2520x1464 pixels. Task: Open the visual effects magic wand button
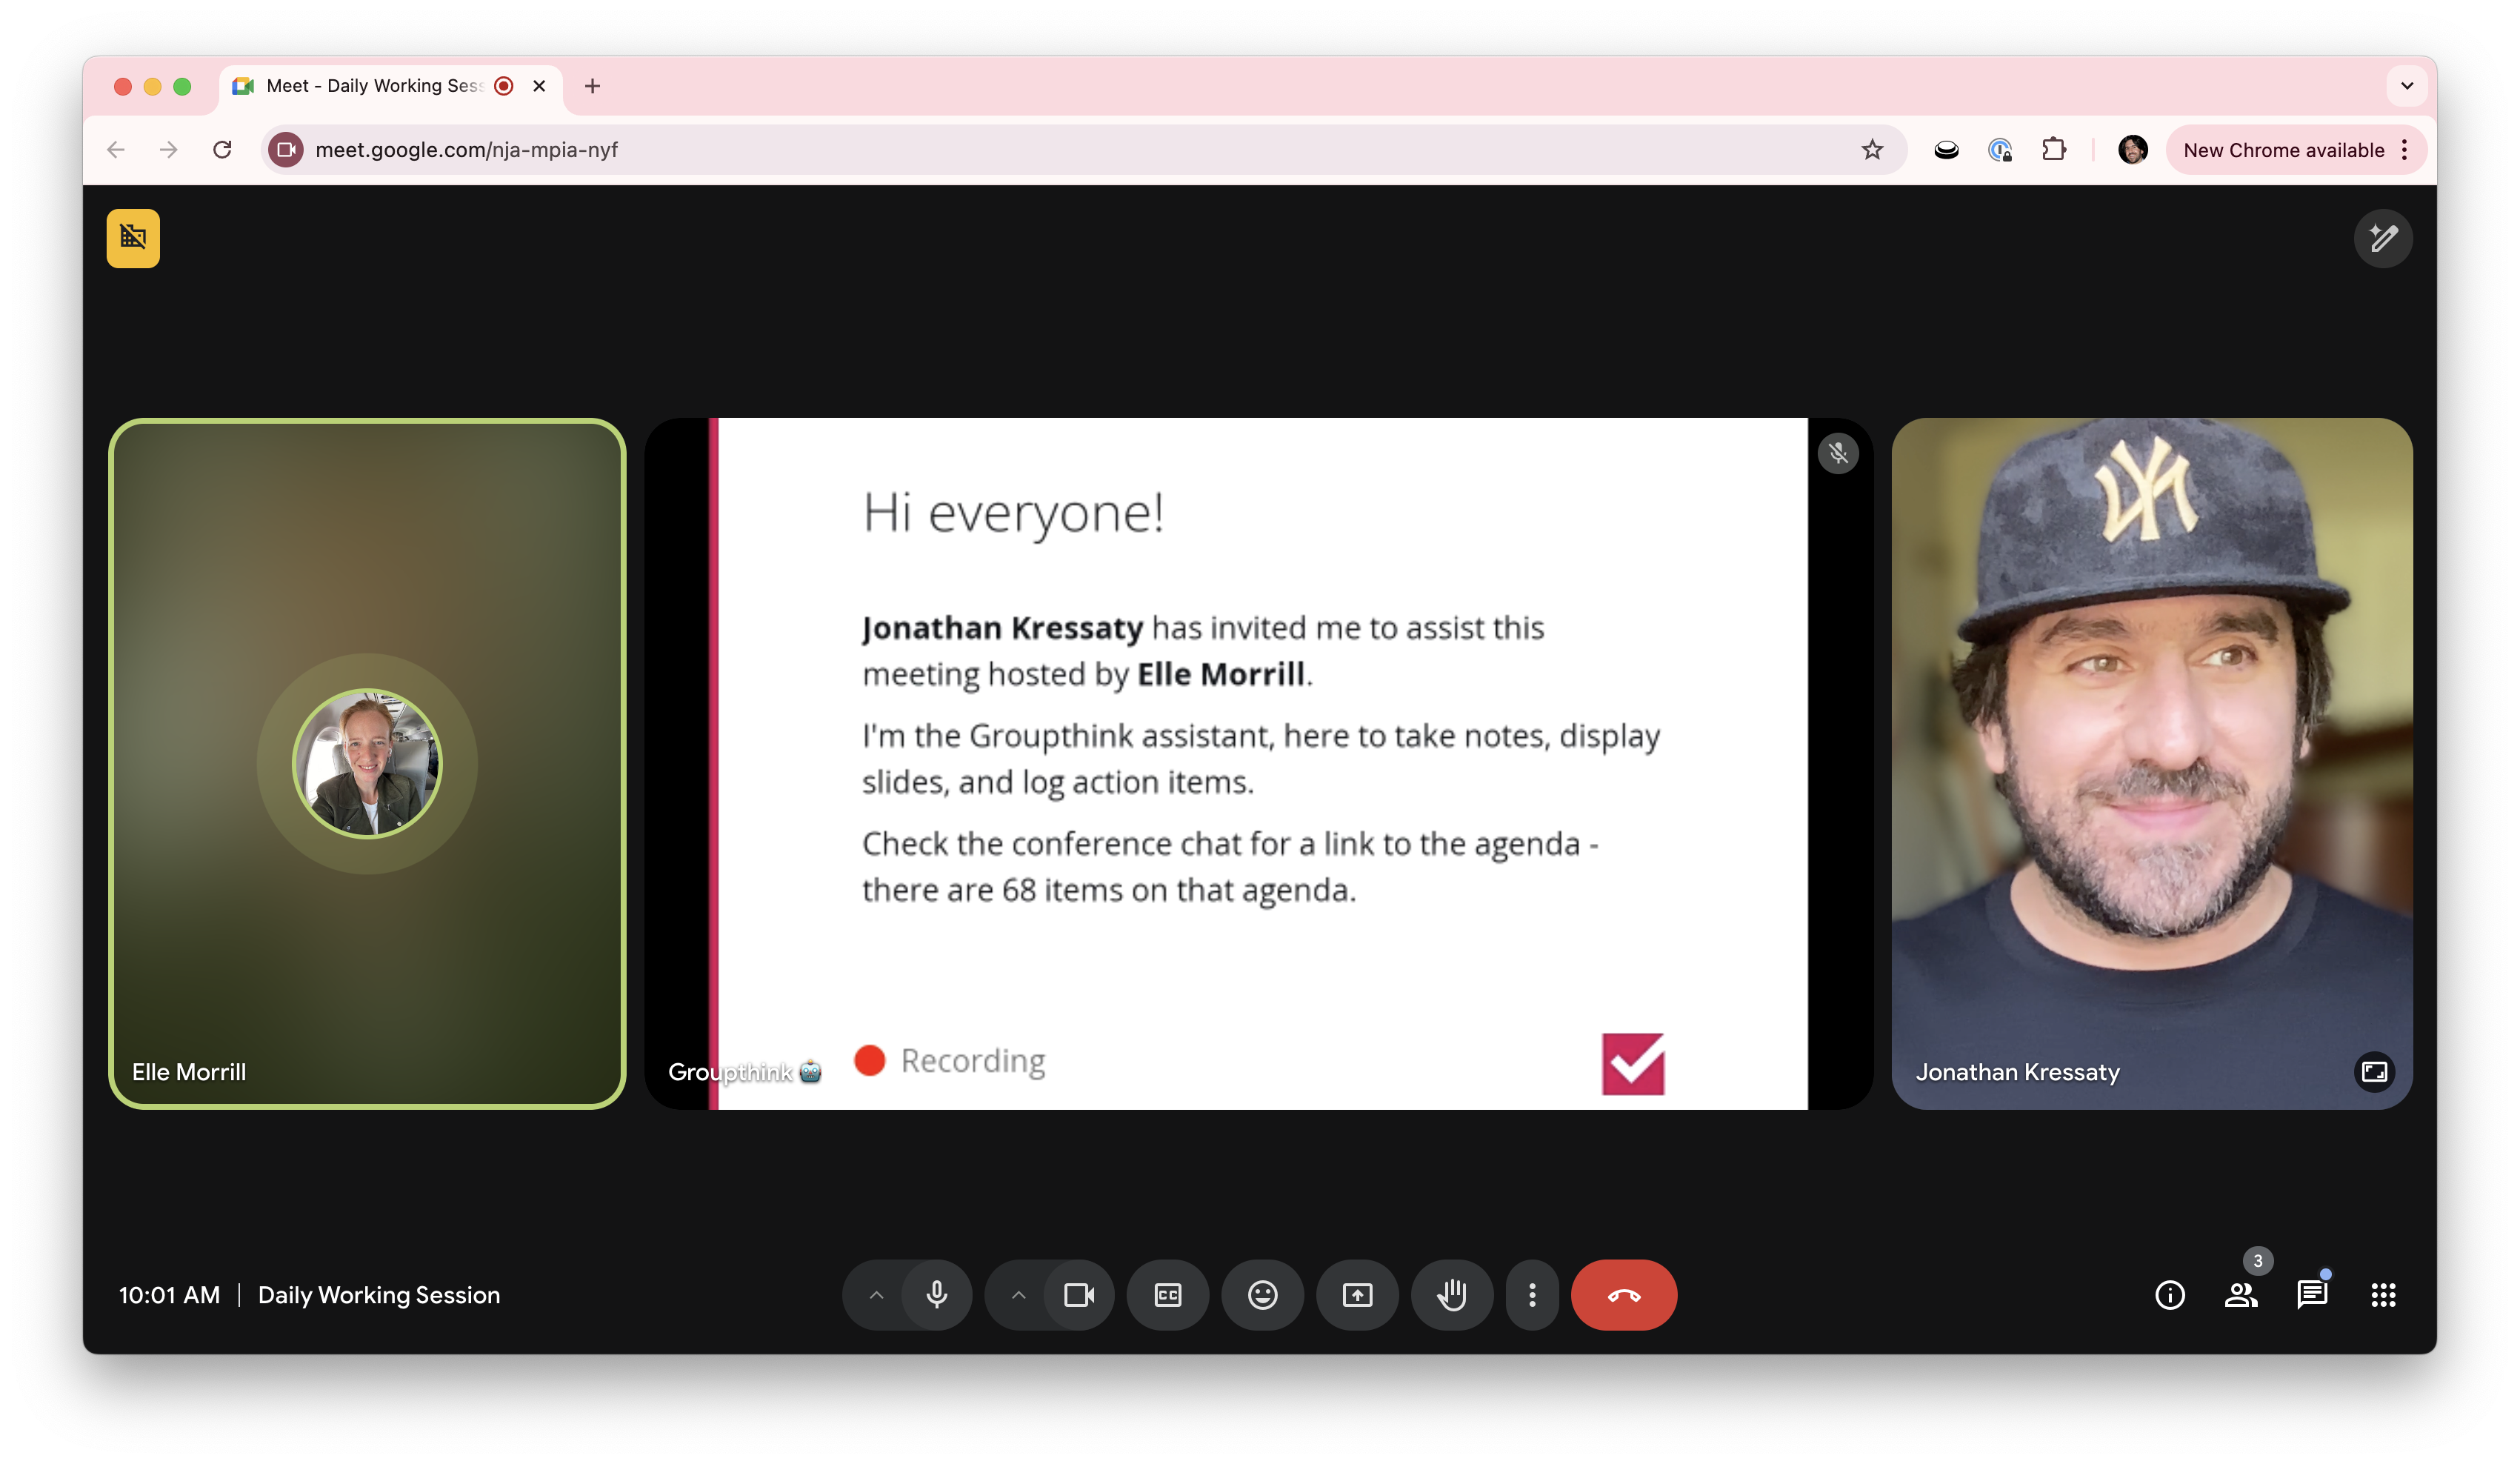[2383, 238]
